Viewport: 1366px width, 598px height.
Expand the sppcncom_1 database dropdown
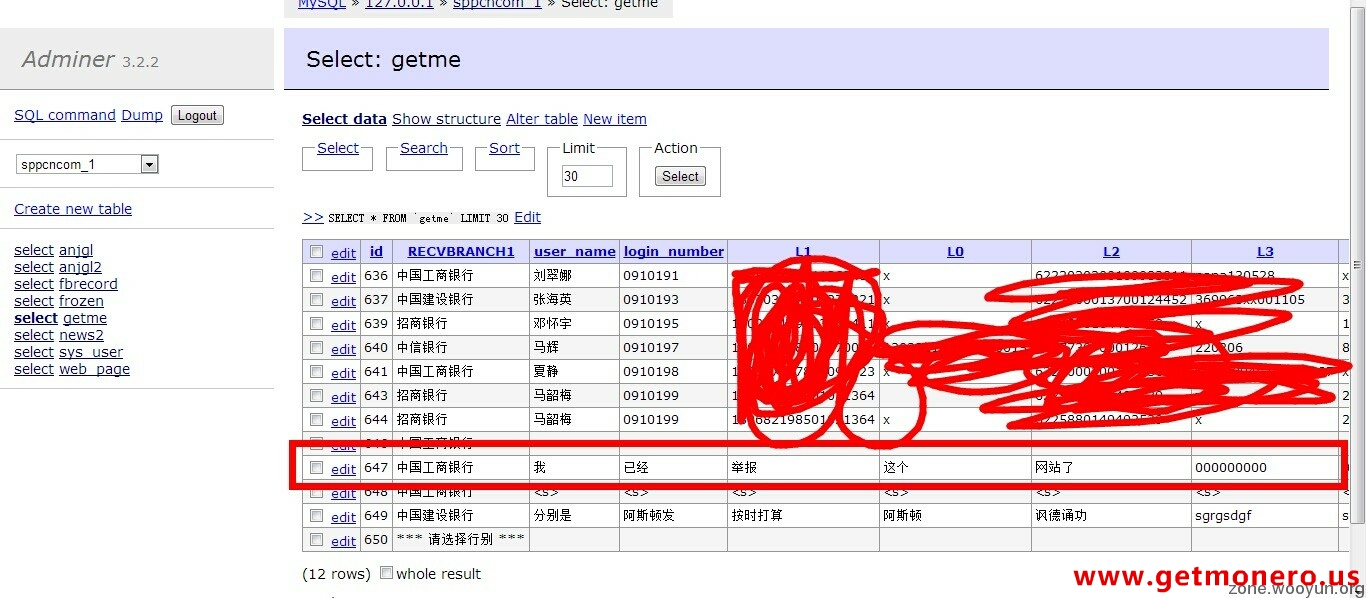[x=149, y=164]
